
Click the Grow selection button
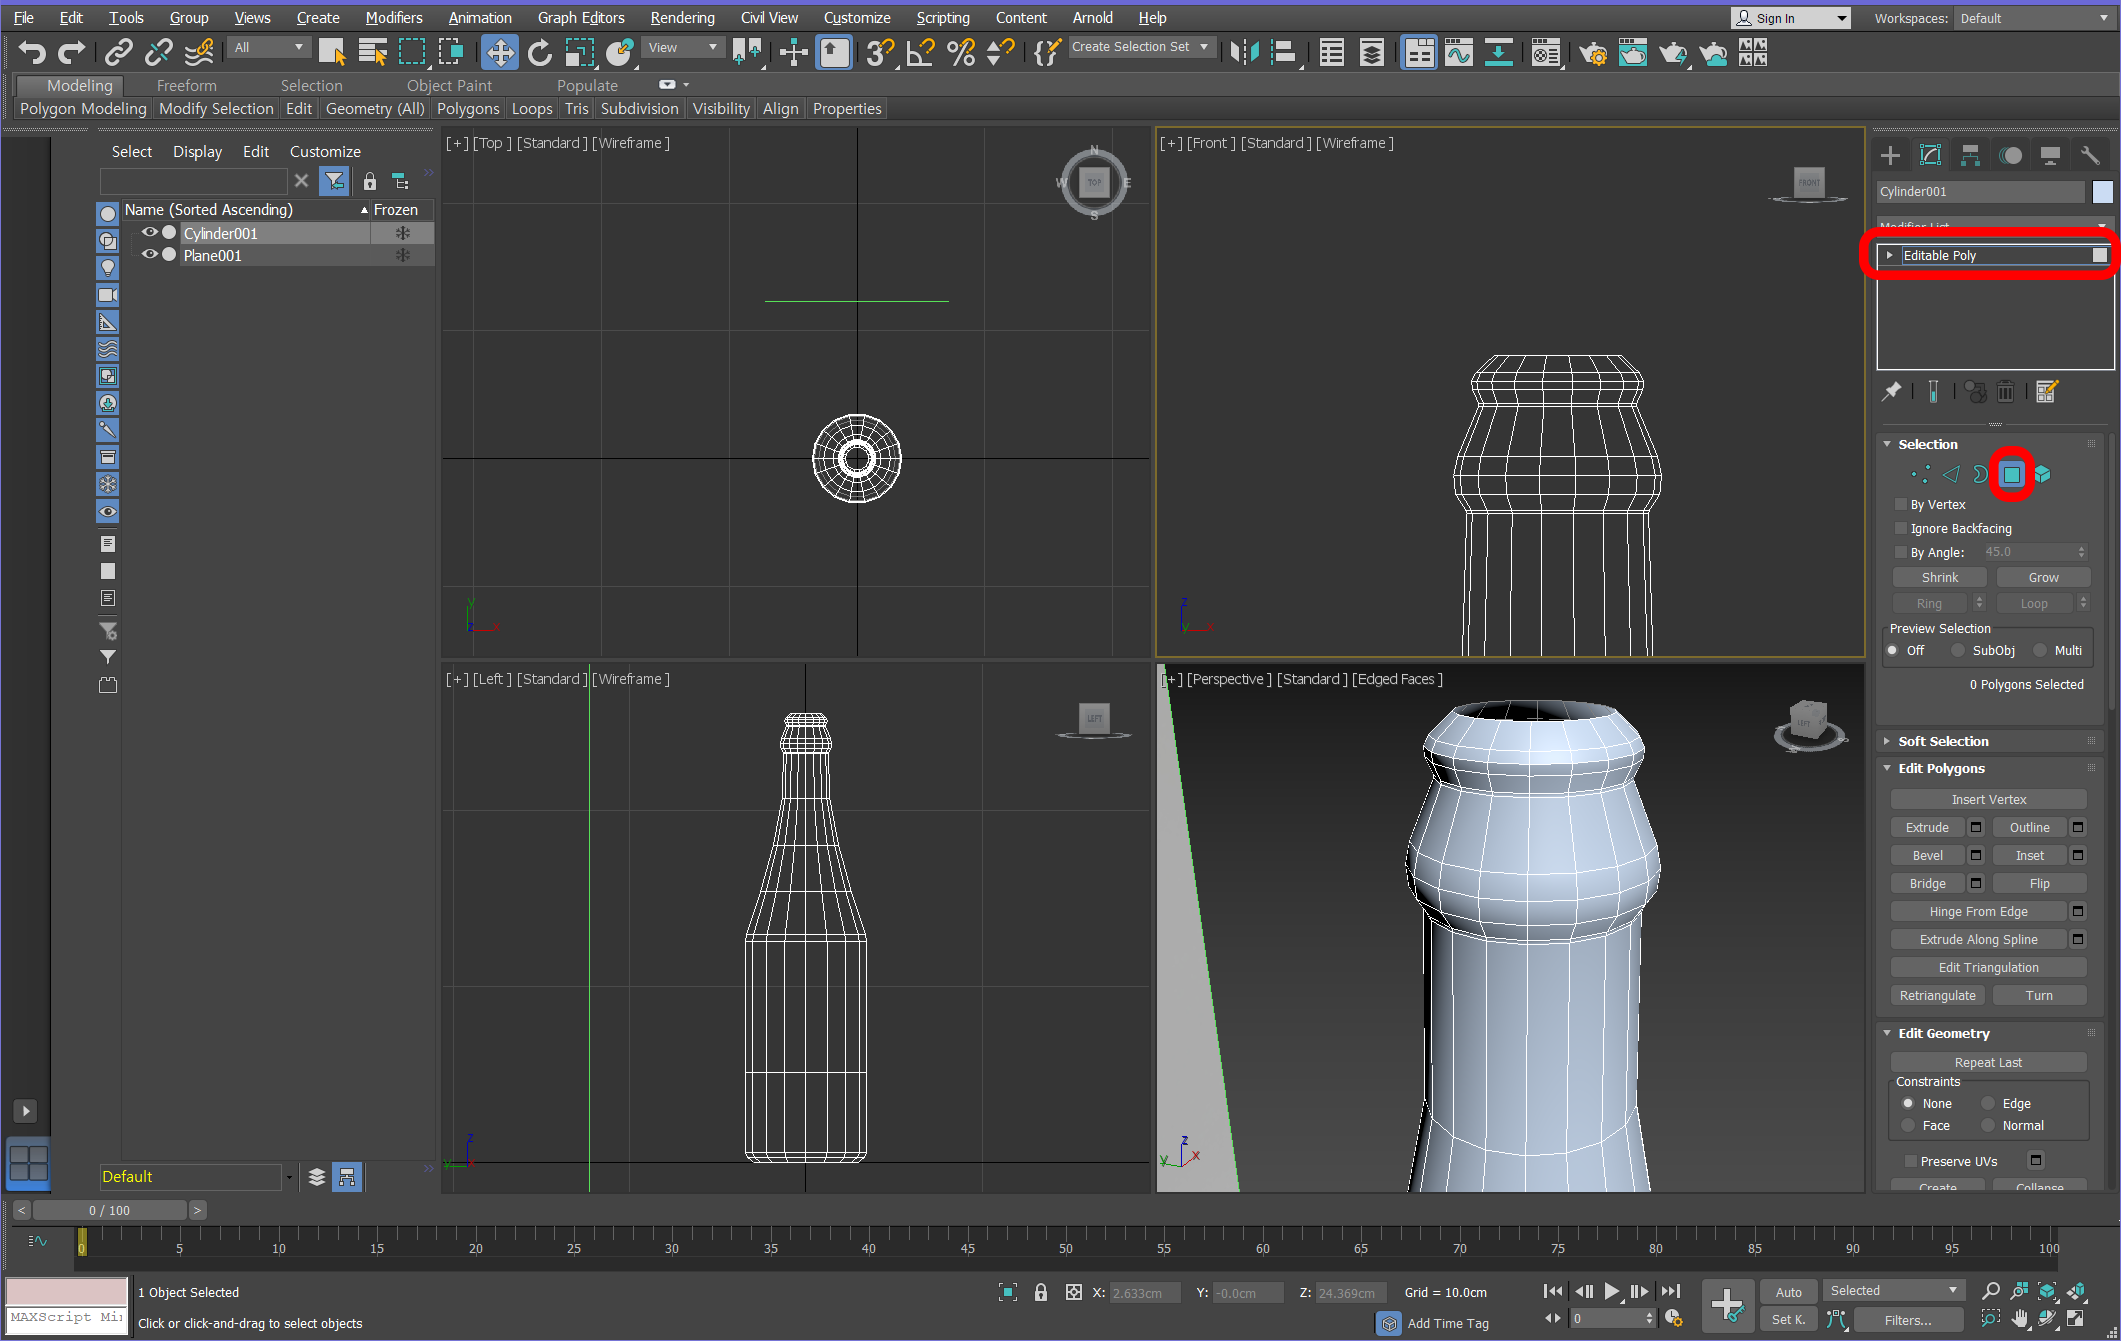(x=2042, y=577)
